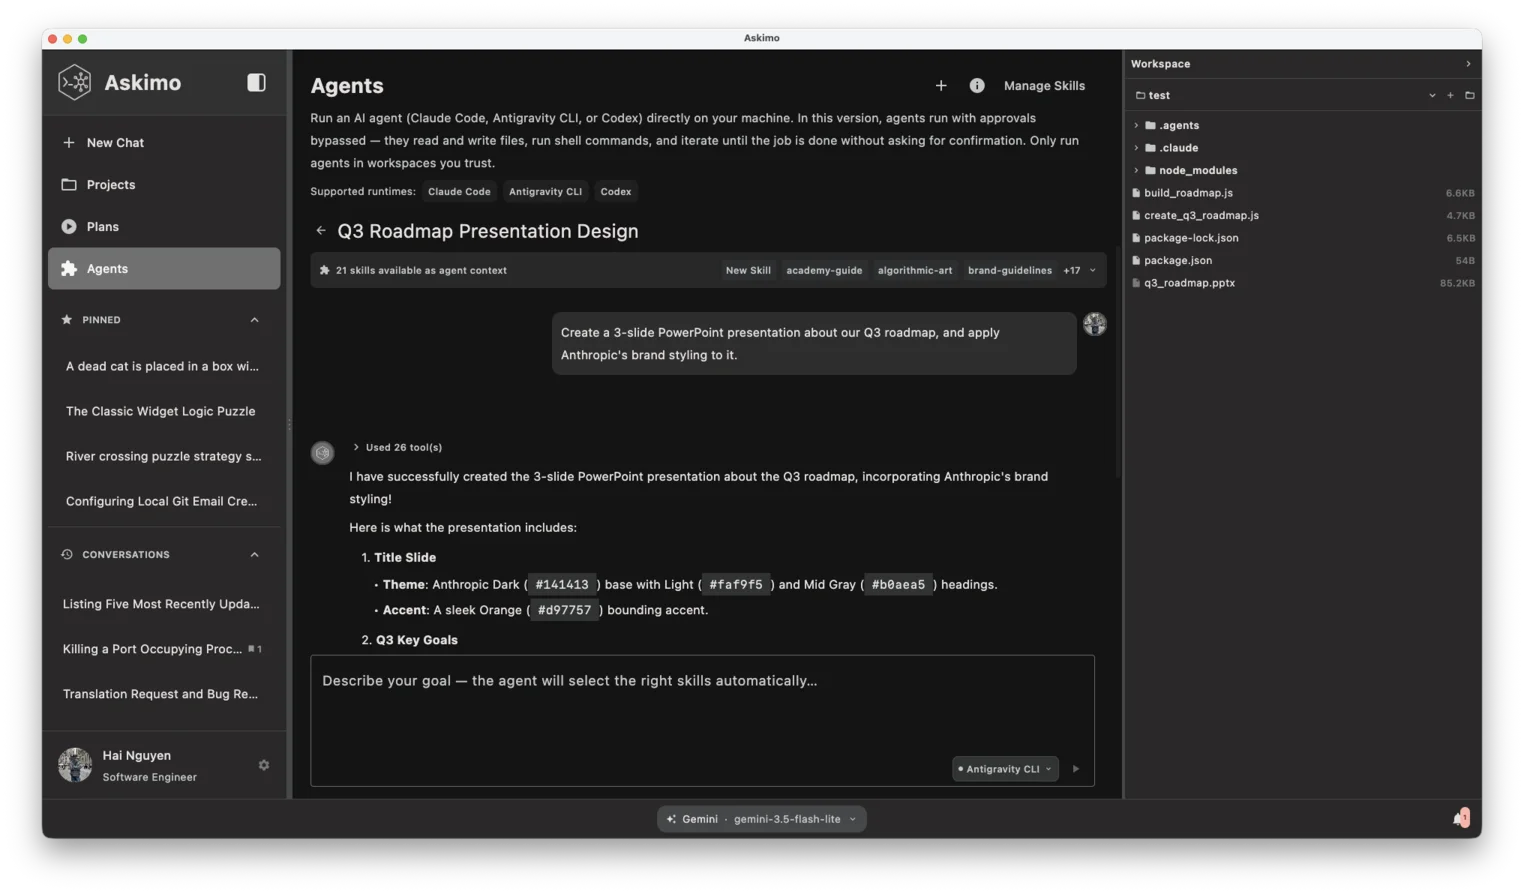The width and height of the screenshot is (1524, 894).
Task: Open the notifications bell icon
Action: [x=1461, y=819]
